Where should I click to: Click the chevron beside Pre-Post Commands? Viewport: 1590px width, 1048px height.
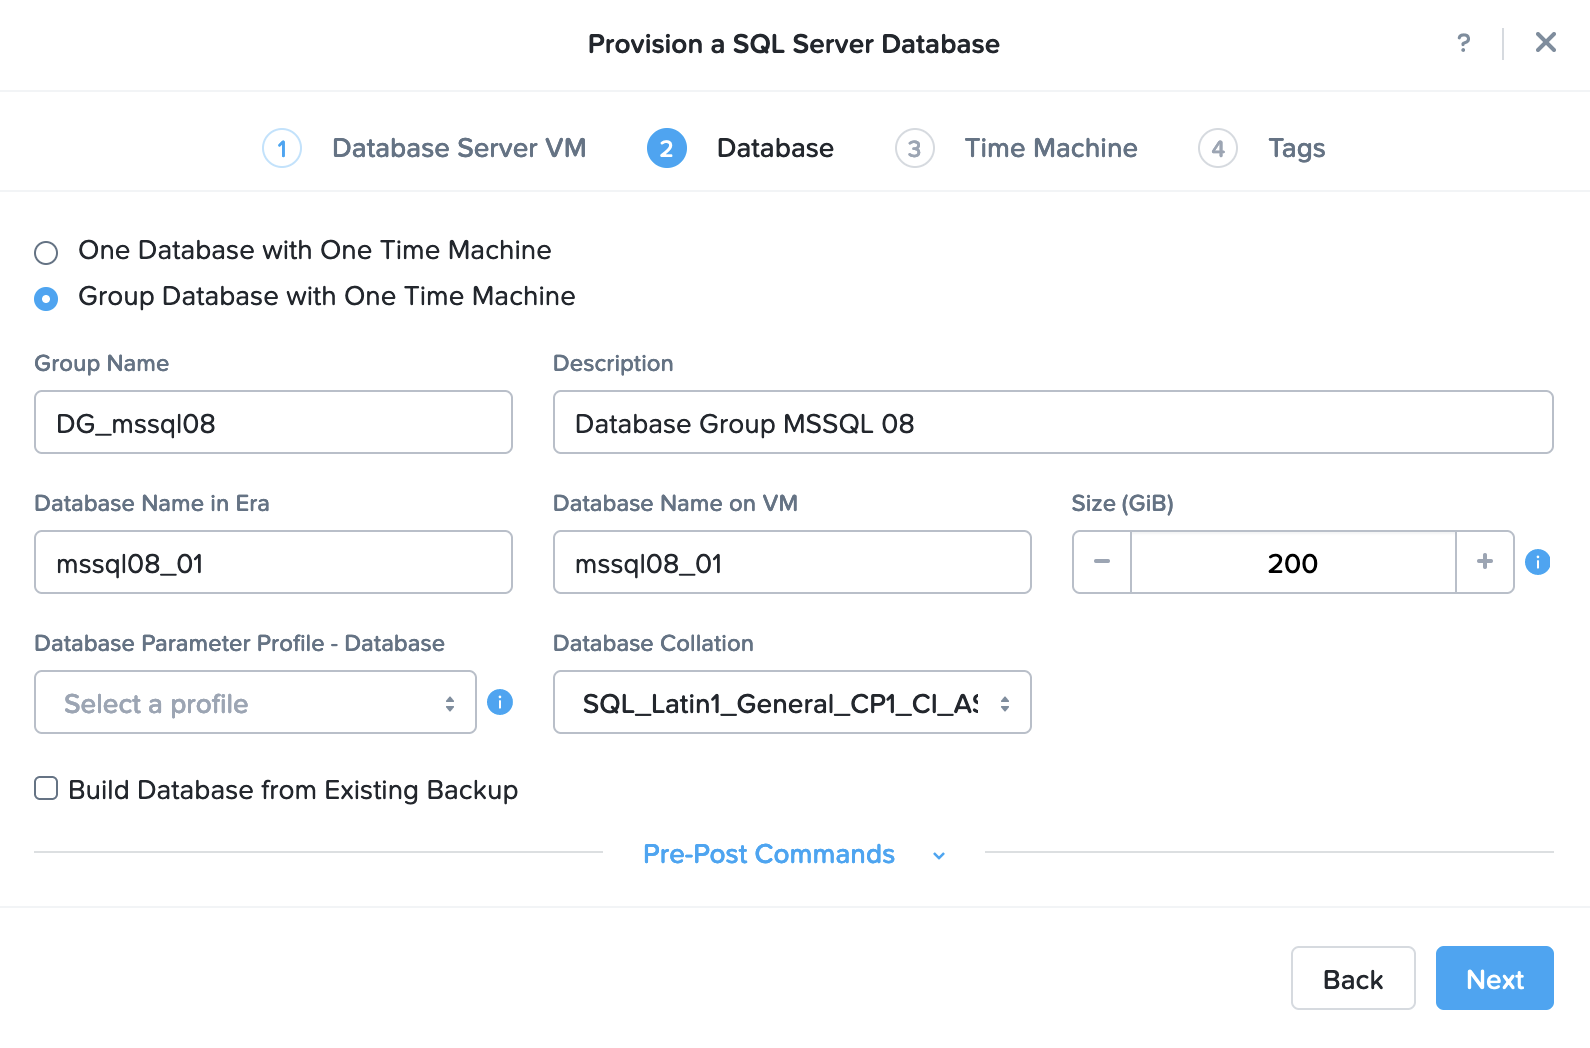pyautogui.click(x=939, y=856)
